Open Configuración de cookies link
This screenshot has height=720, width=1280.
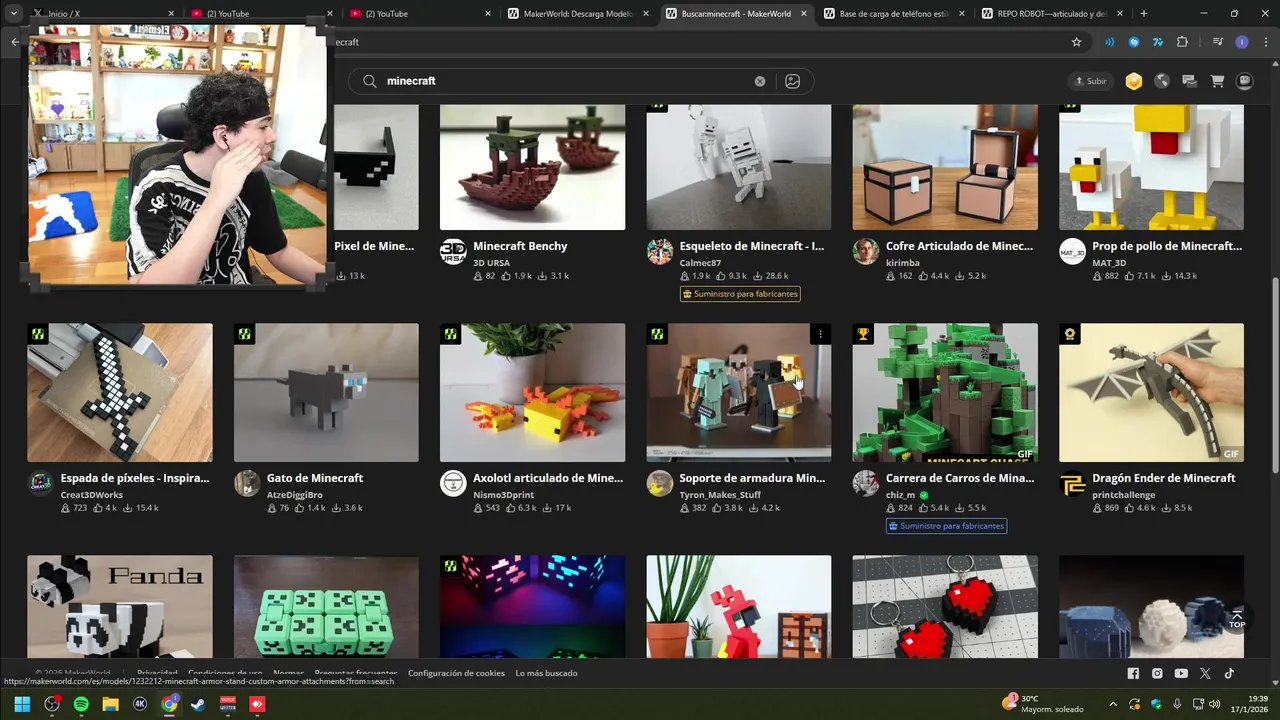pyautogui.click(x=456, y=673)
